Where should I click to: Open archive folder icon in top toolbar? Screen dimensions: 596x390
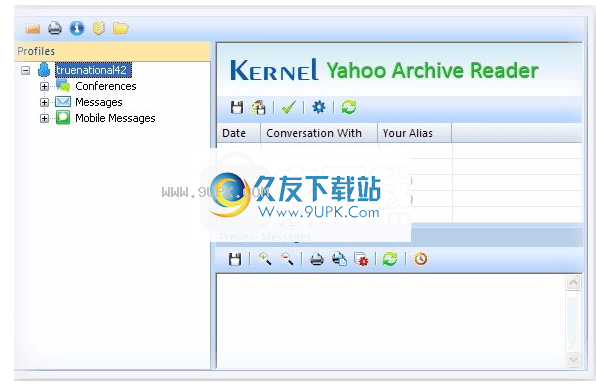[33, 28]
